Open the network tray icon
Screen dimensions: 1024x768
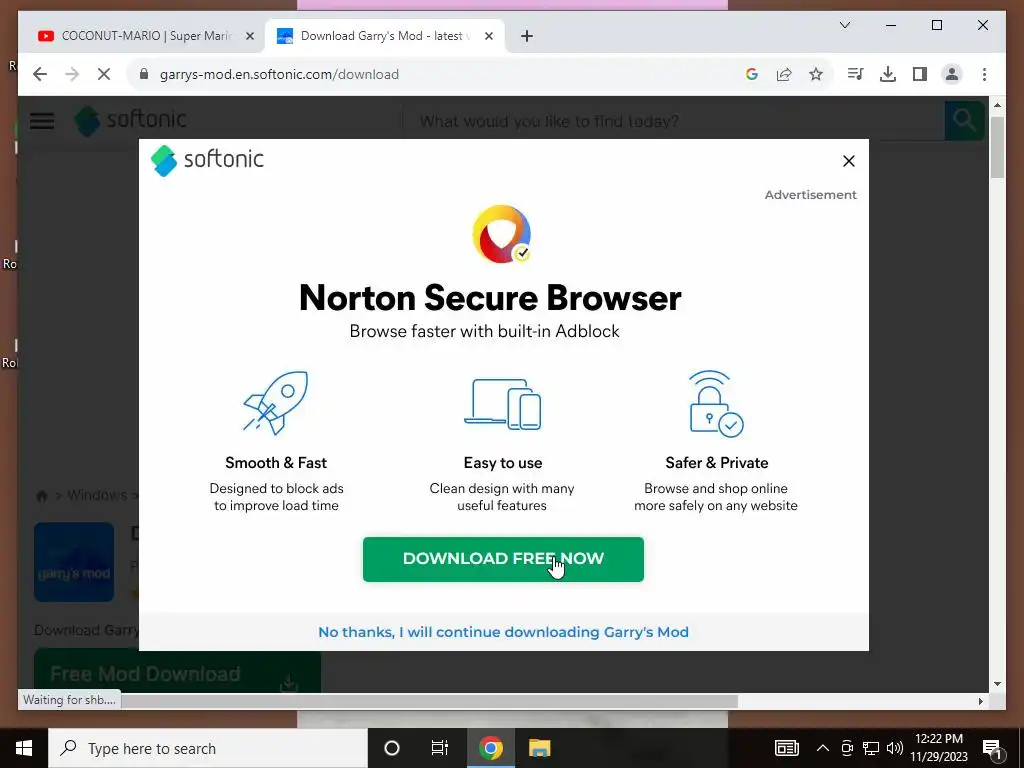[871, 748]
